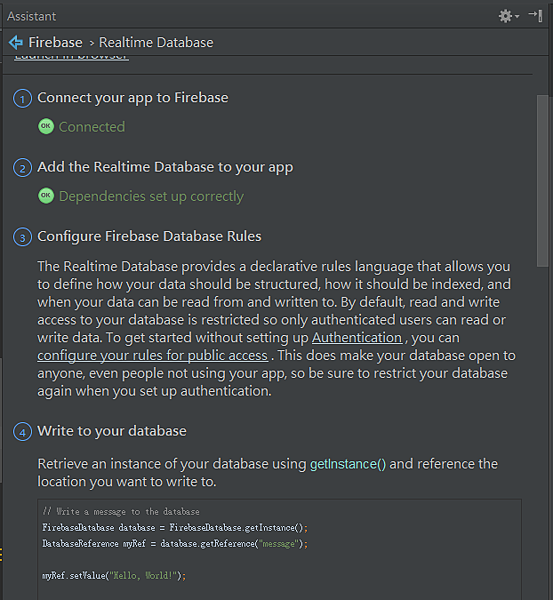Viewport: 553px width, 600px height.
Task: Click the vertical scrollbar thumb
Action: pyautogui.click(x=543, y=181)
